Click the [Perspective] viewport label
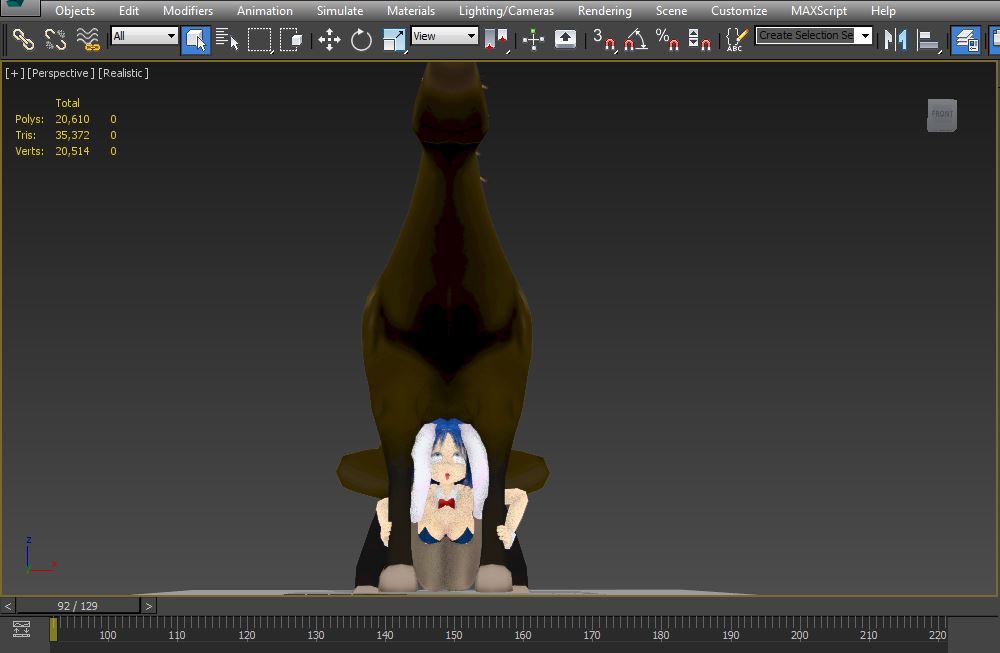This screenshot has width=1000, height=653. click(61, 73)
